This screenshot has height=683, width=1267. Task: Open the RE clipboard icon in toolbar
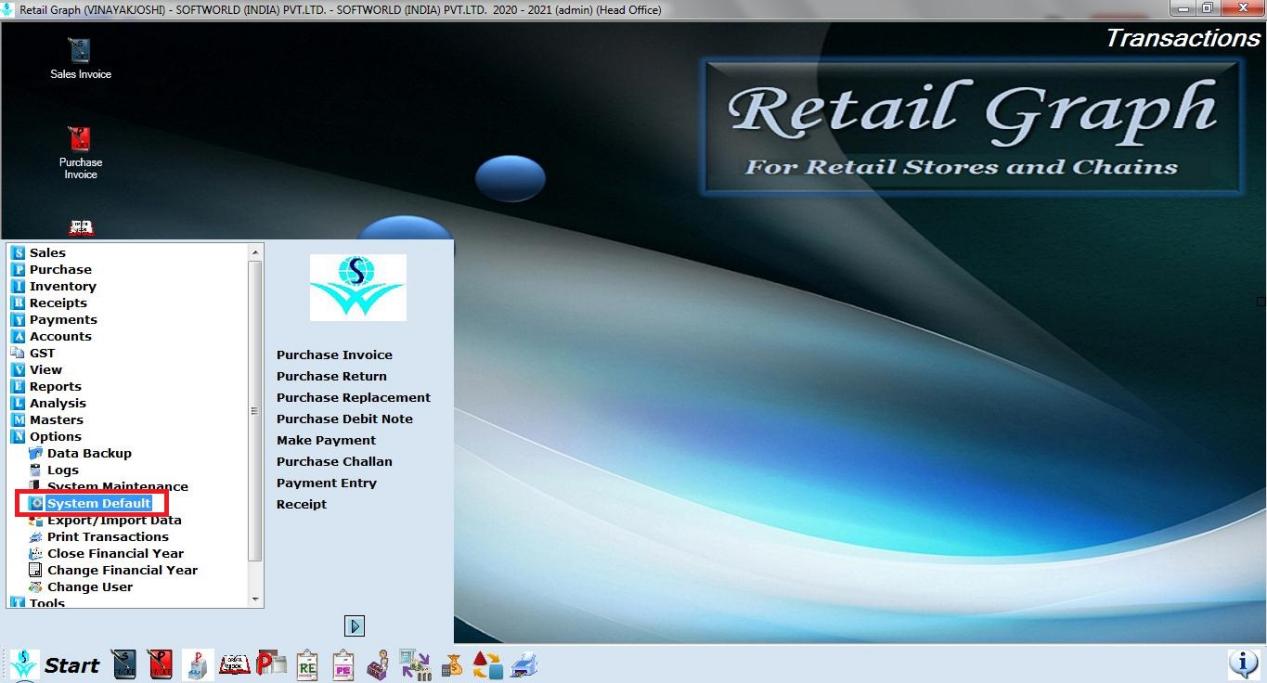click(x=307, y=665)
